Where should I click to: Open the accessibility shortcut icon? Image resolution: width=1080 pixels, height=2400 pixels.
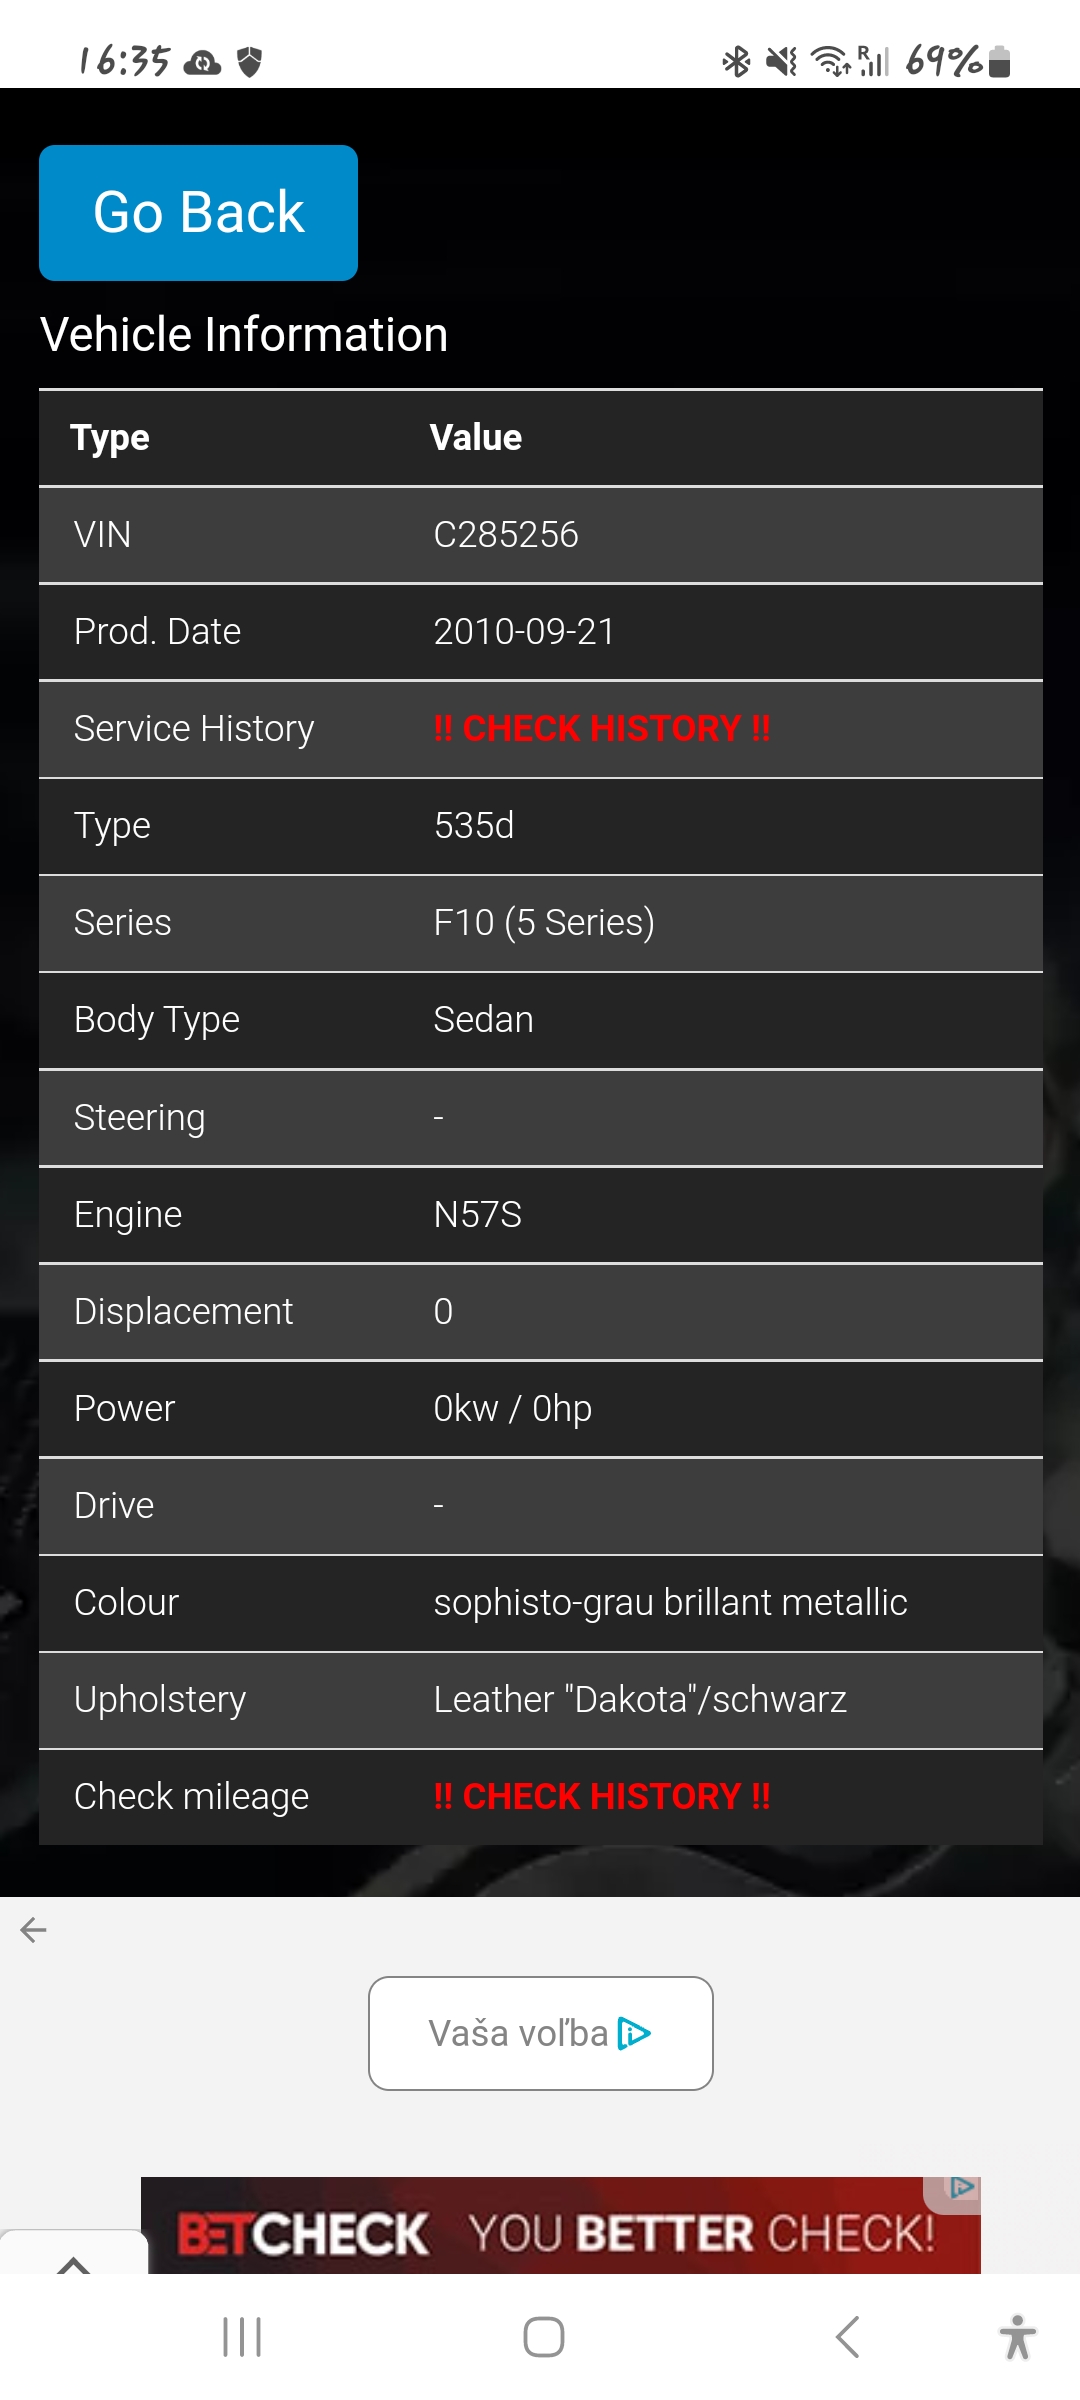(1017, 2337)
